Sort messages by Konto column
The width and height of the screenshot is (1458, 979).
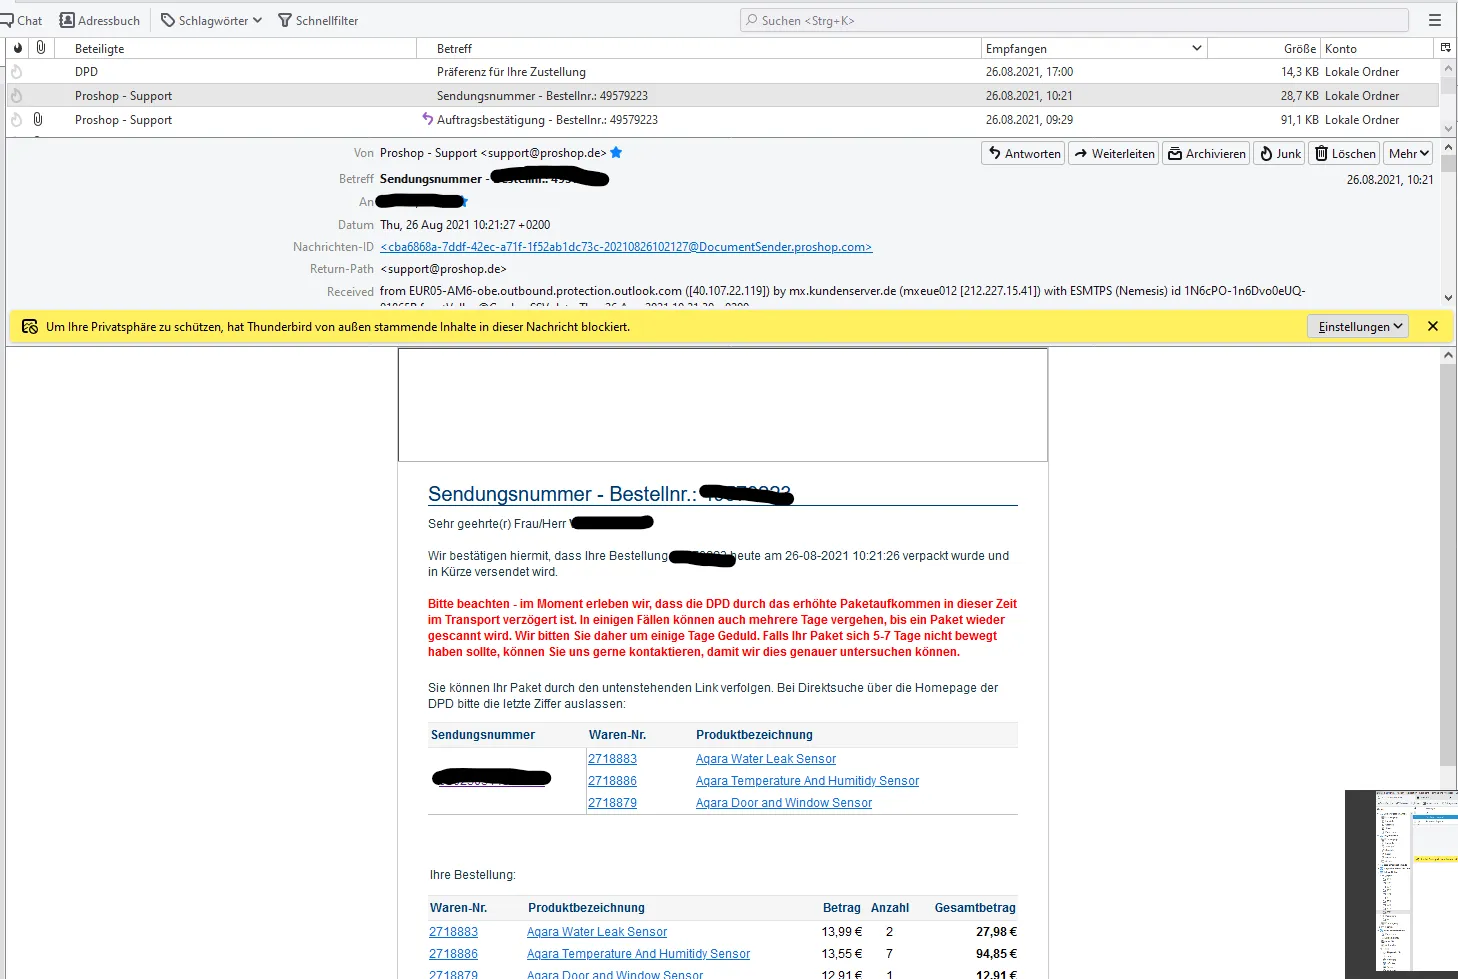(x=1377, y=48)
